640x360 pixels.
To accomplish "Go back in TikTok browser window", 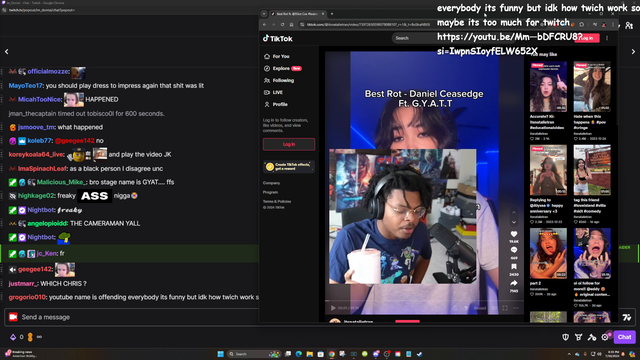I will click(x=264, y=24).
